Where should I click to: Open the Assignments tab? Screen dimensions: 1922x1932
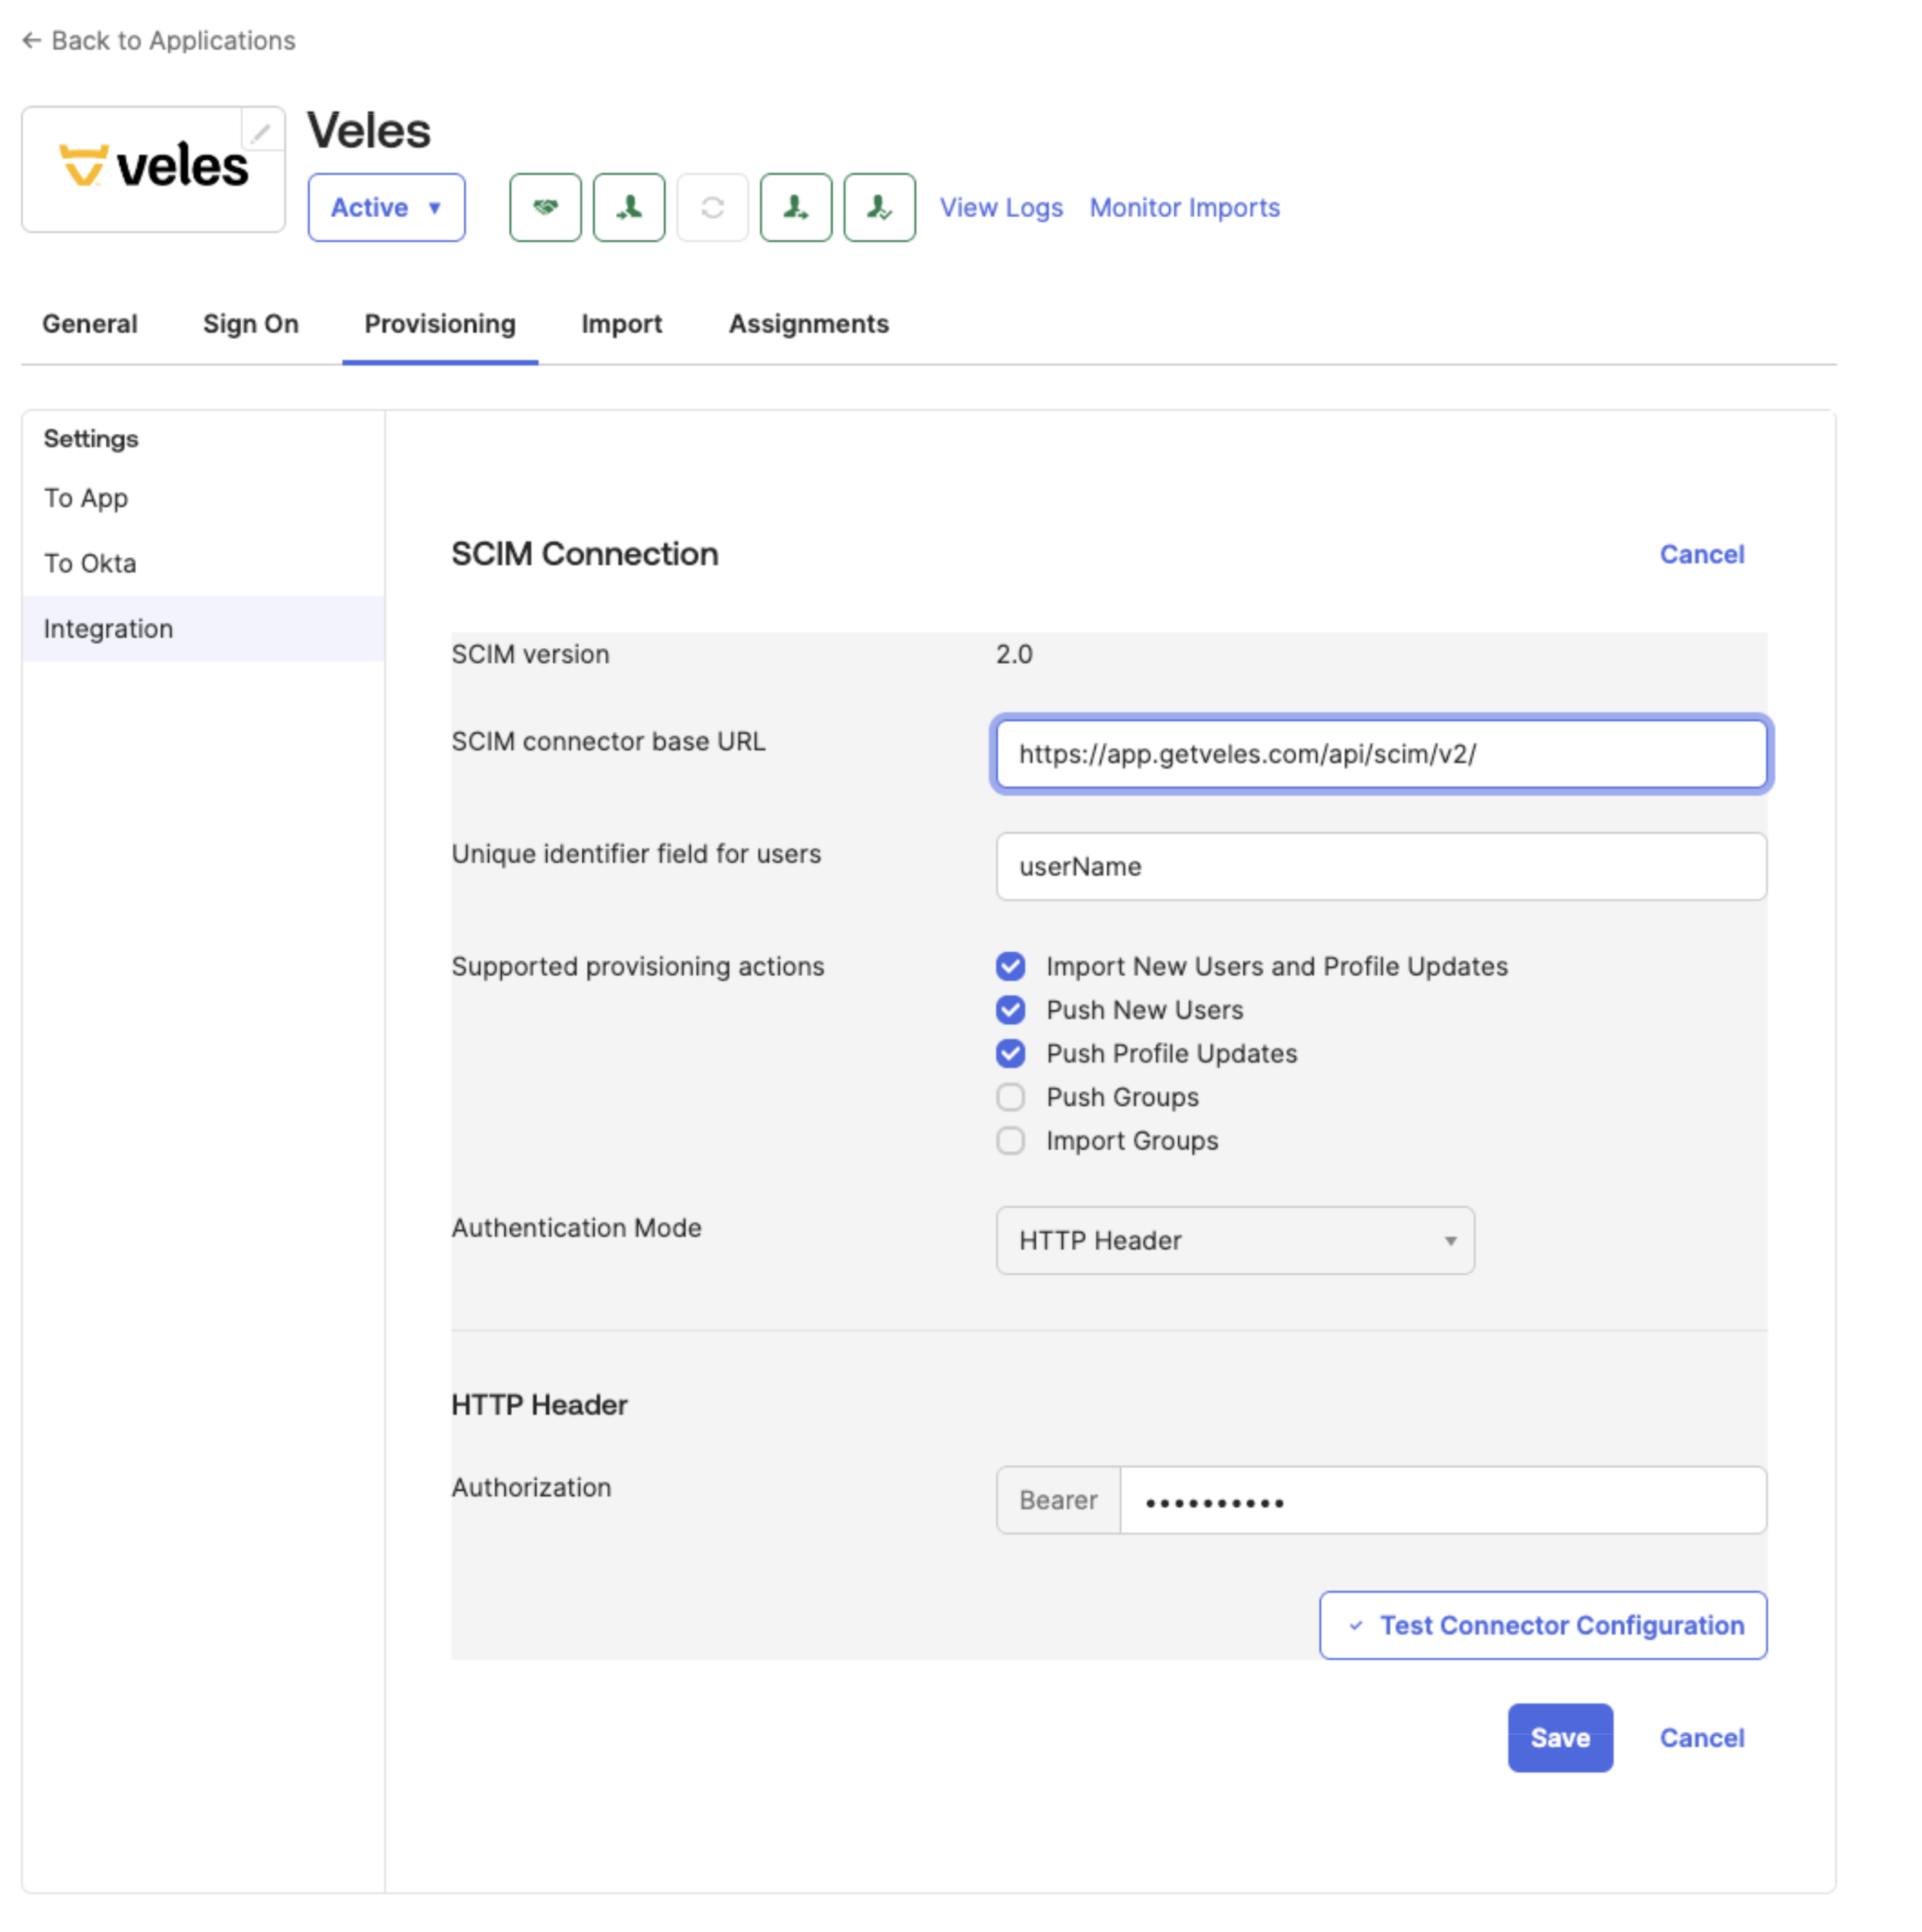(809, 324)
